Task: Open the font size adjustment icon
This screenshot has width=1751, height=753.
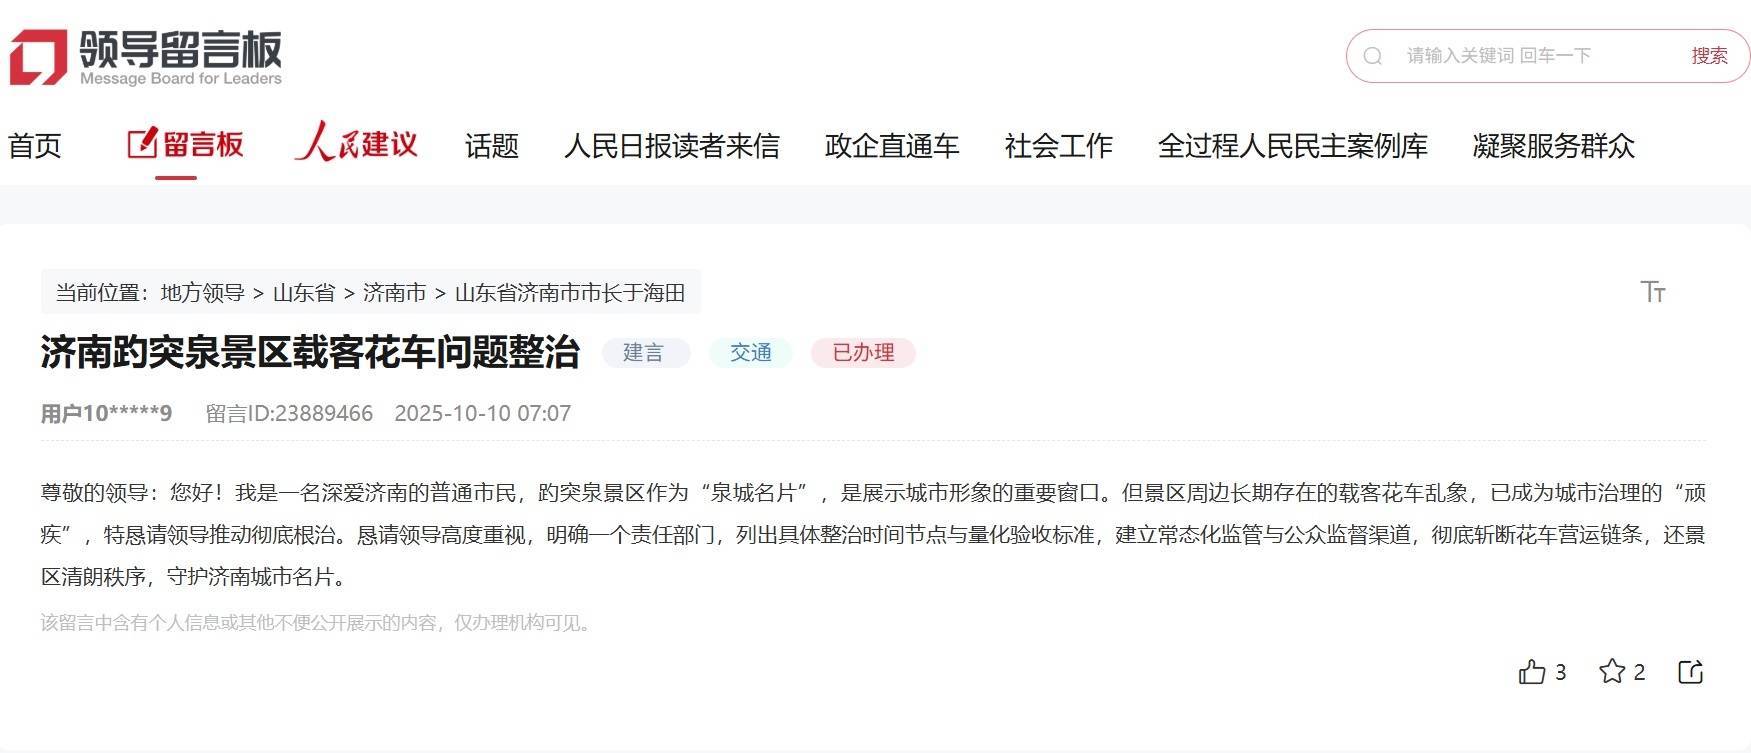Action: coord(1653,291)
